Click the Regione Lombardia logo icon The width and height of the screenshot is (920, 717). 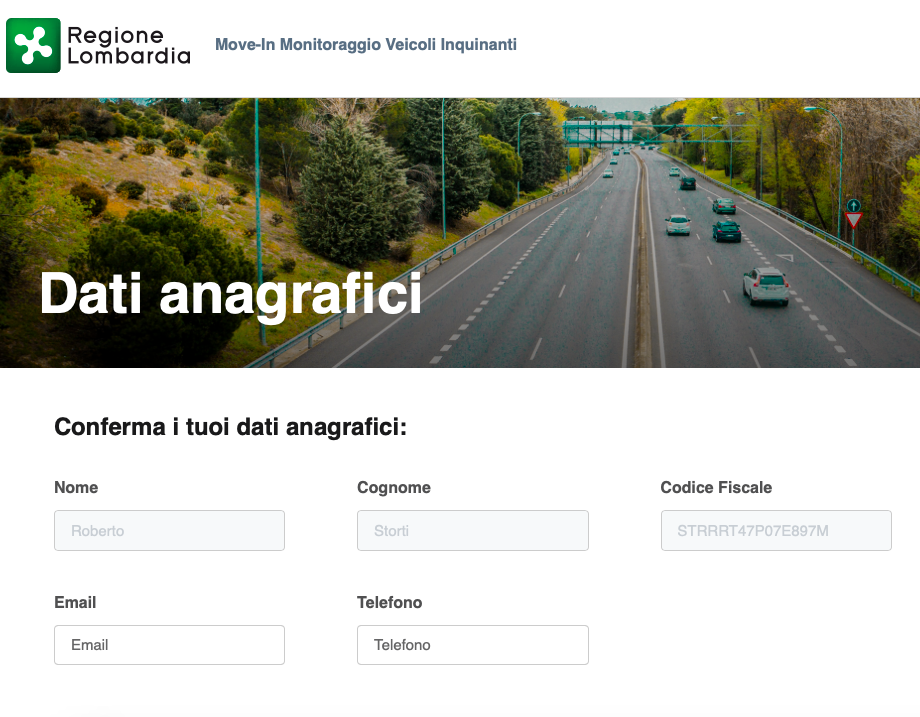click(x=33, y=45)
